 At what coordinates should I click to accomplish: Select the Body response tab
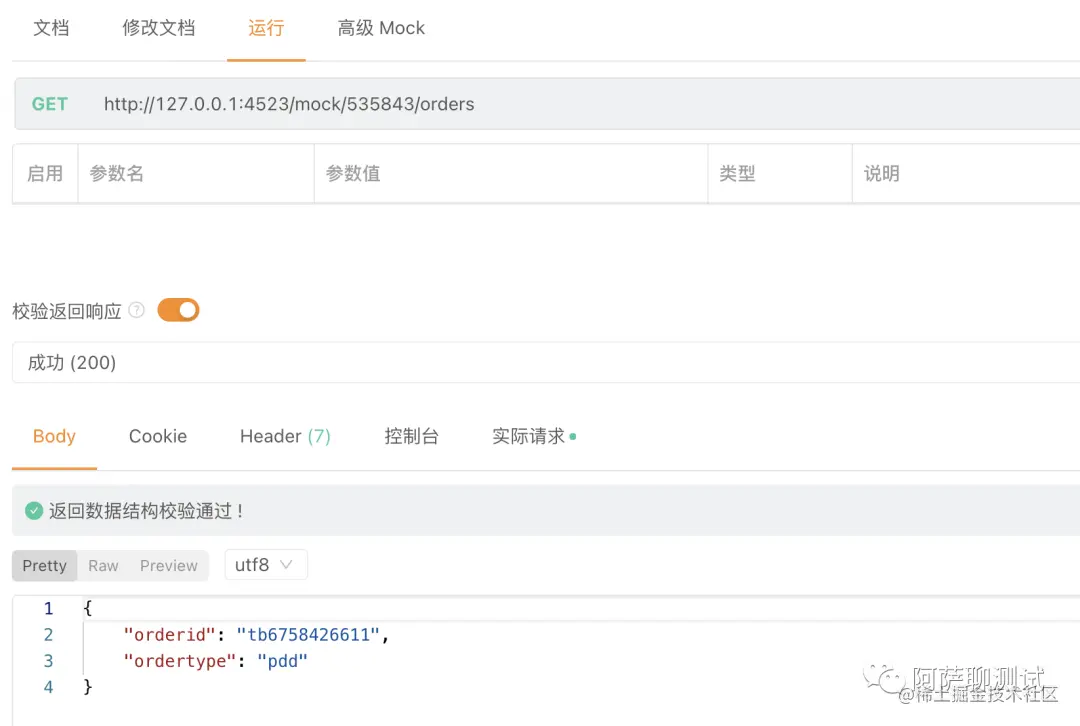54,436
